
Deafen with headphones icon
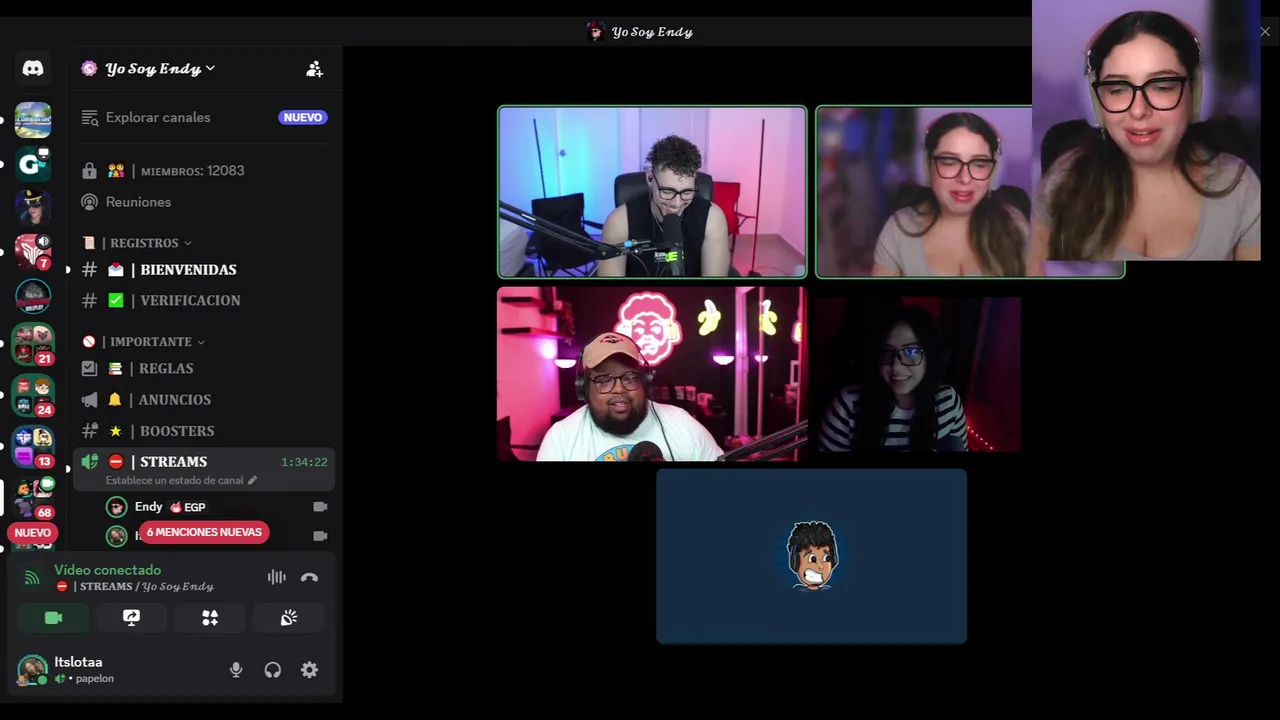272,670
